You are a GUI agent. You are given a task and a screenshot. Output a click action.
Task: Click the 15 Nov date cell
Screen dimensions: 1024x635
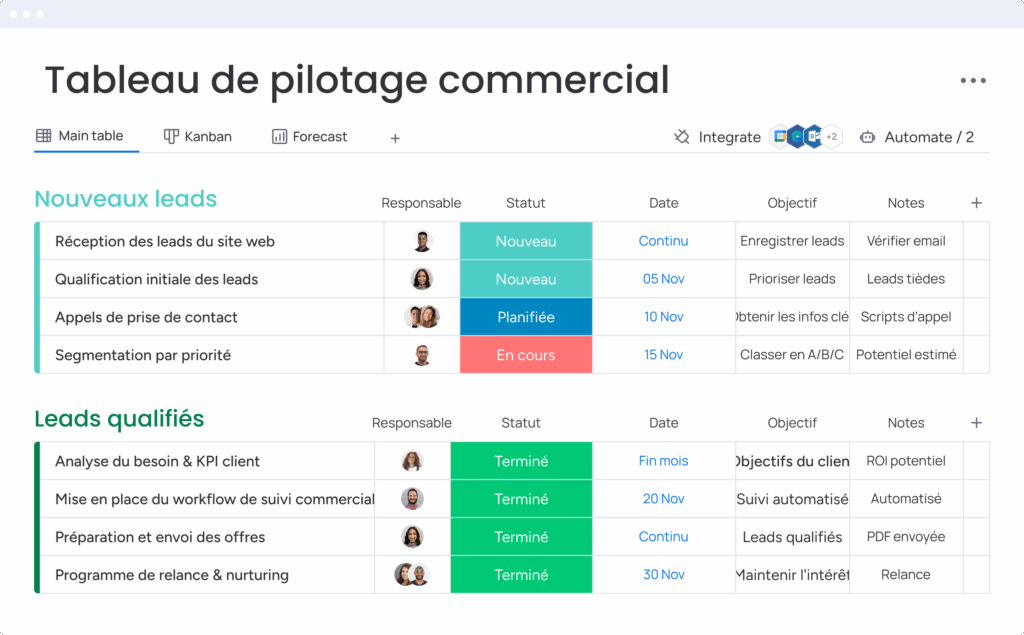664,355
